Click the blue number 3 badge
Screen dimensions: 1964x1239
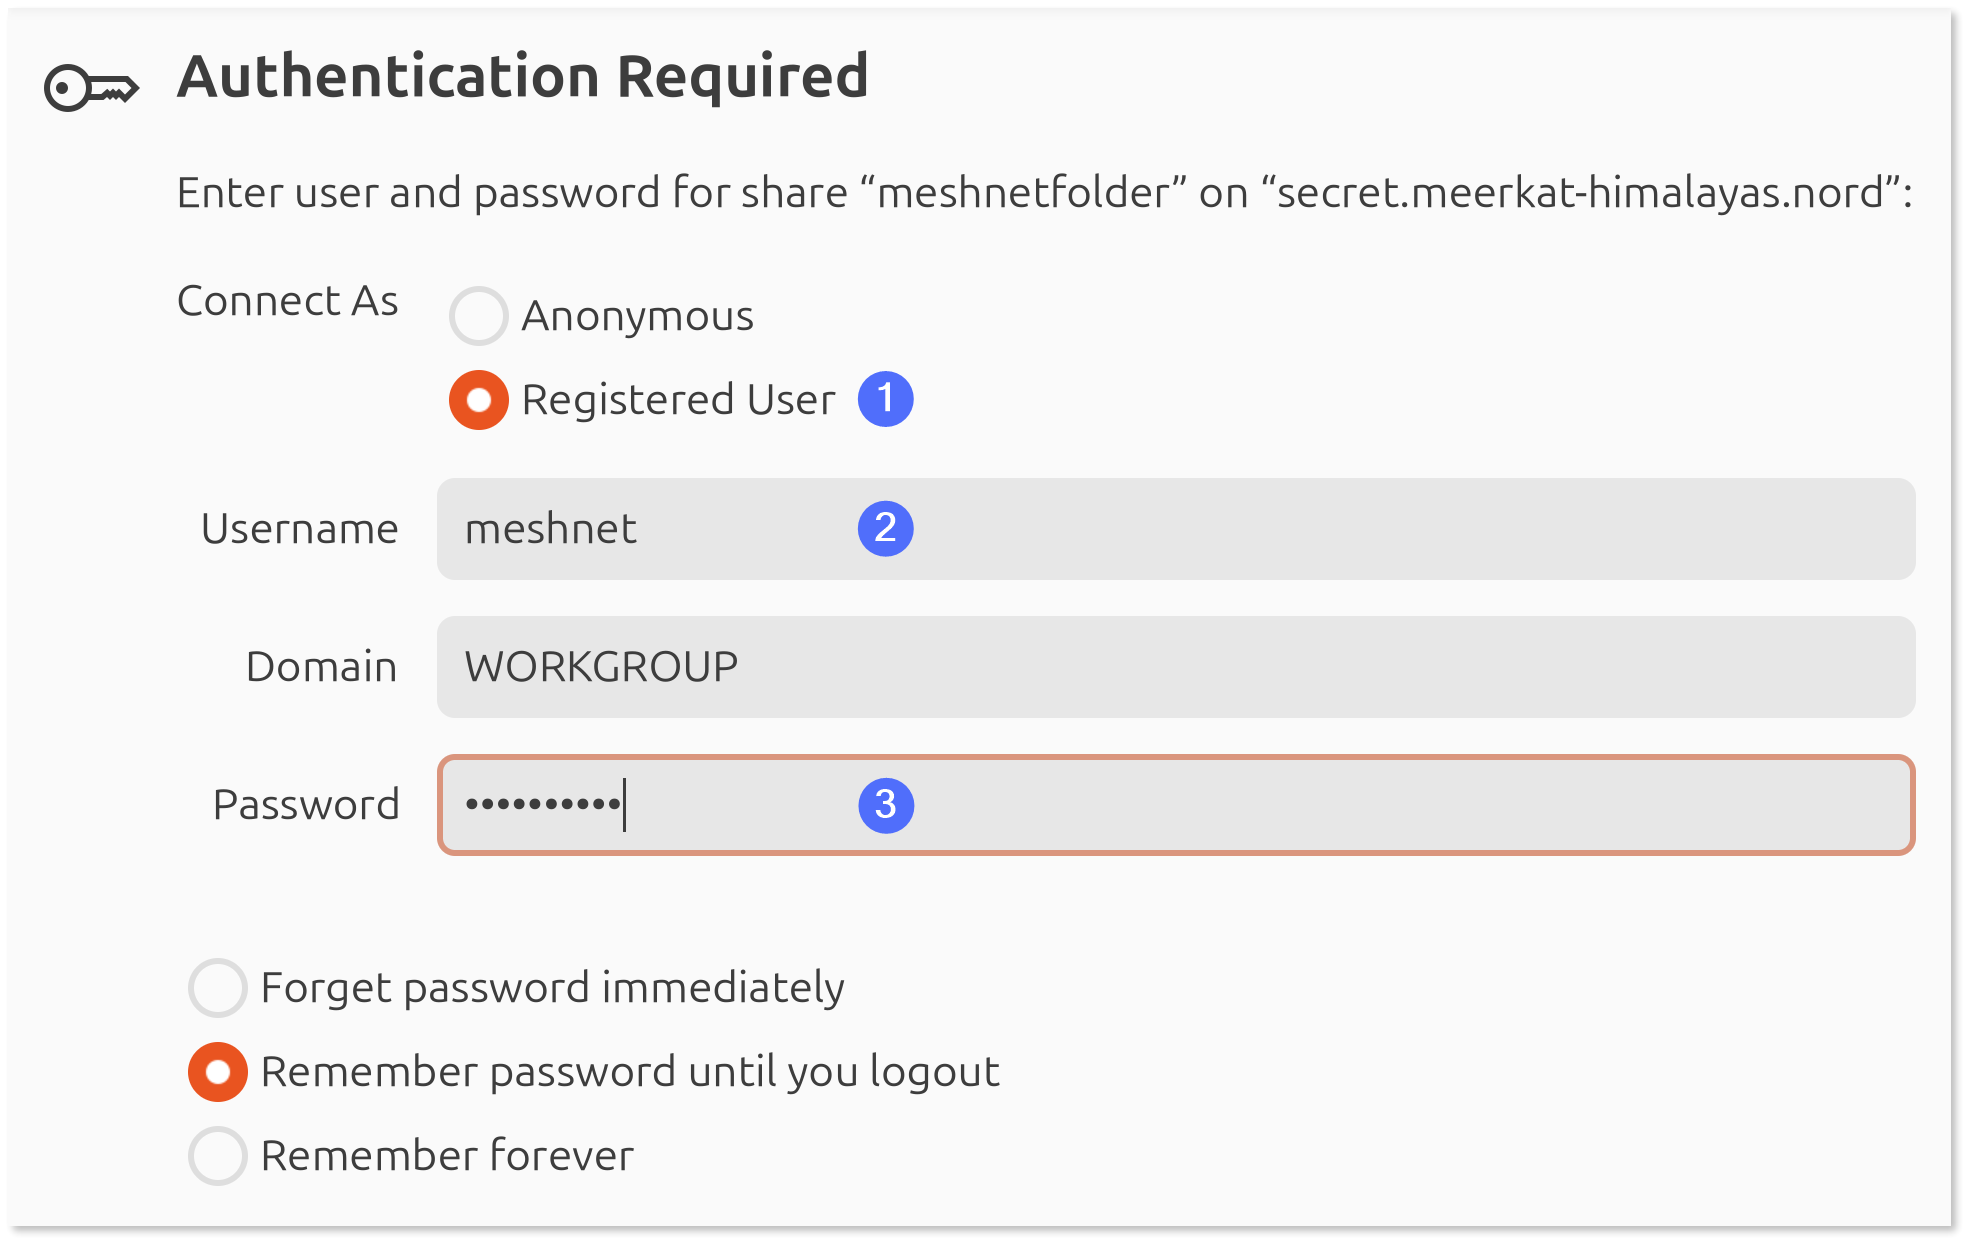click(x=885, y=805)
